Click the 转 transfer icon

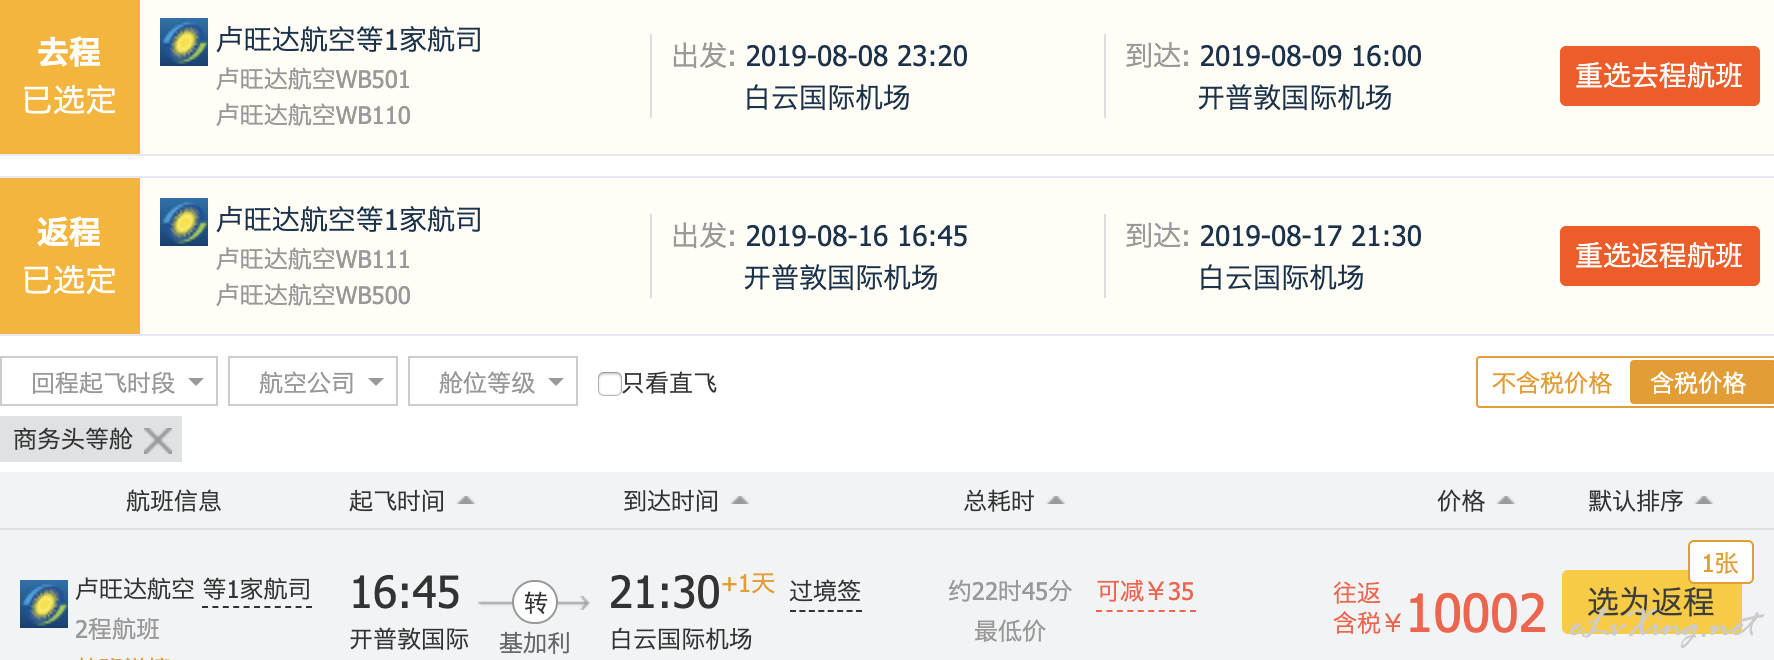[535, 603]
